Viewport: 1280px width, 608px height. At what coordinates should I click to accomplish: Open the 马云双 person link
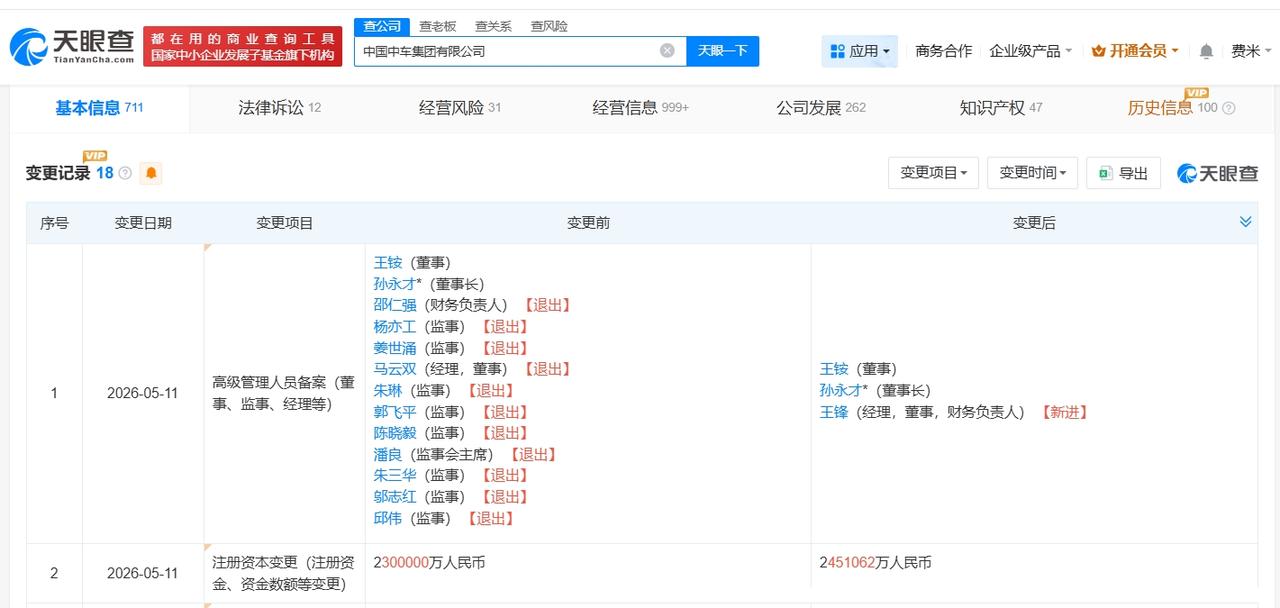pos(395,369)
